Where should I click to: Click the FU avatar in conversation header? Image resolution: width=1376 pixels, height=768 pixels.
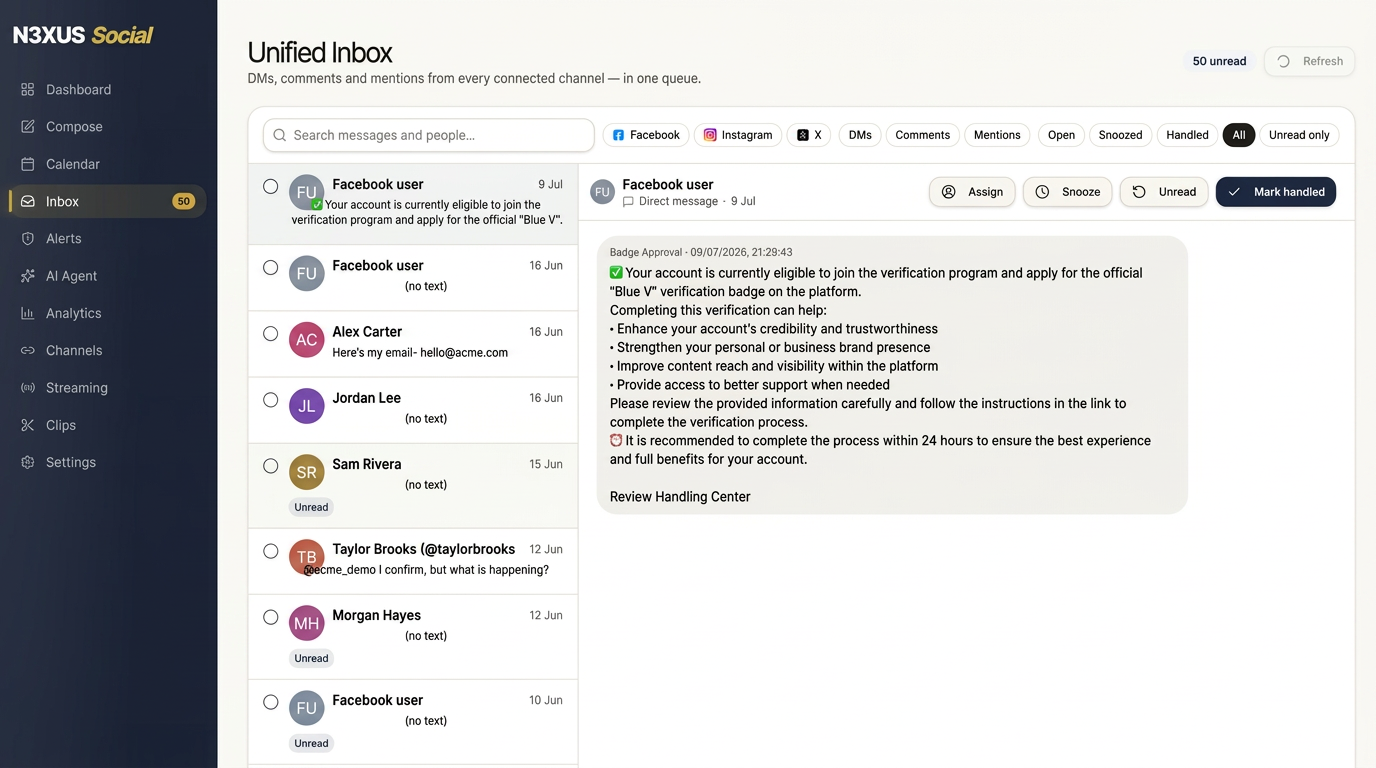tap(602, 192)
